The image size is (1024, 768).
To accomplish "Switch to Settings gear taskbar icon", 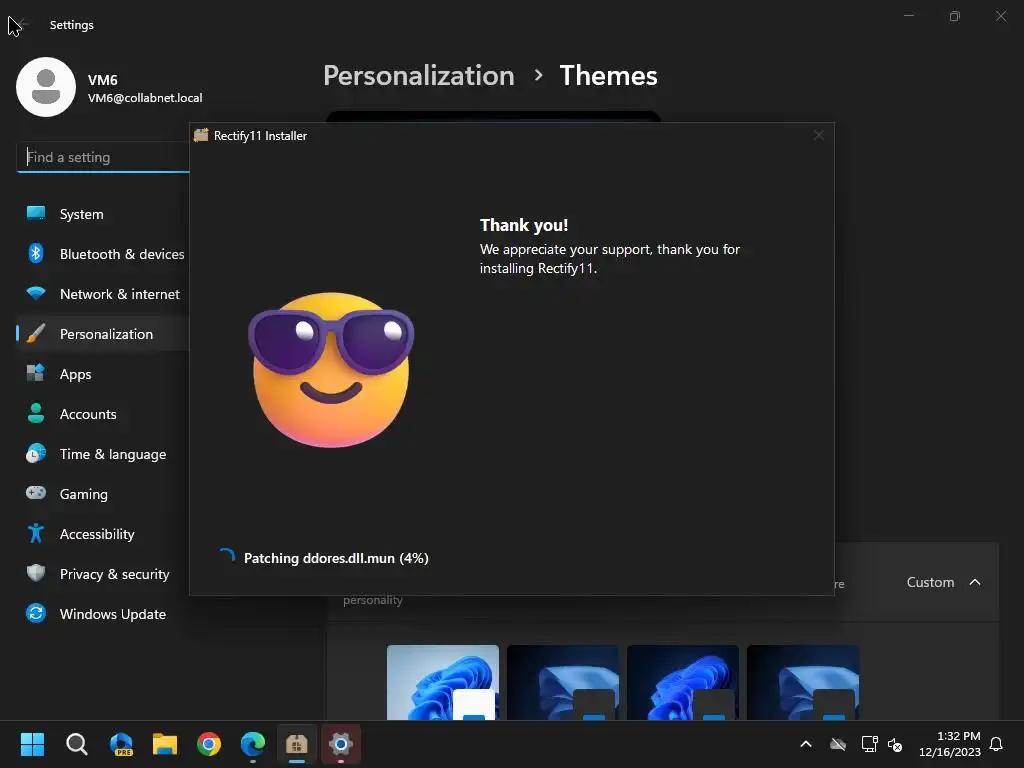I will (x=341, y=744).
